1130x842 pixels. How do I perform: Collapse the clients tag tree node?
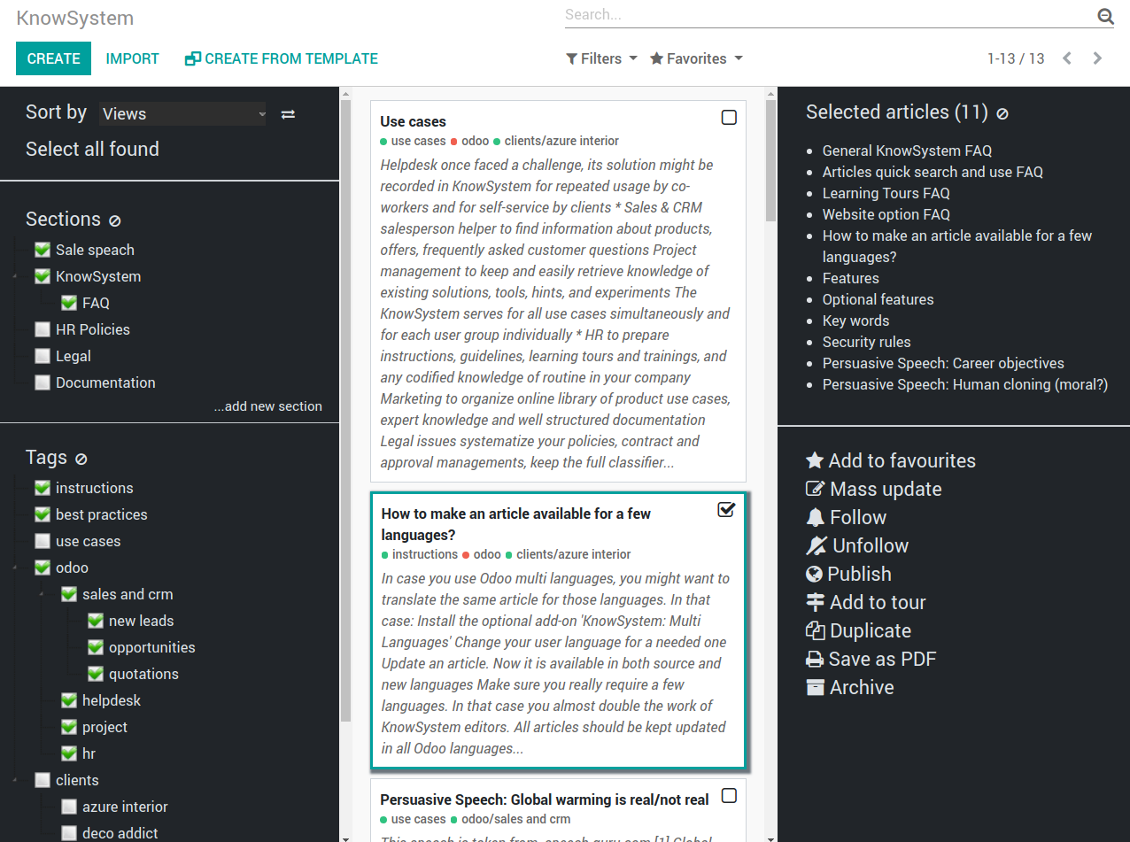[x=15, y=781]
